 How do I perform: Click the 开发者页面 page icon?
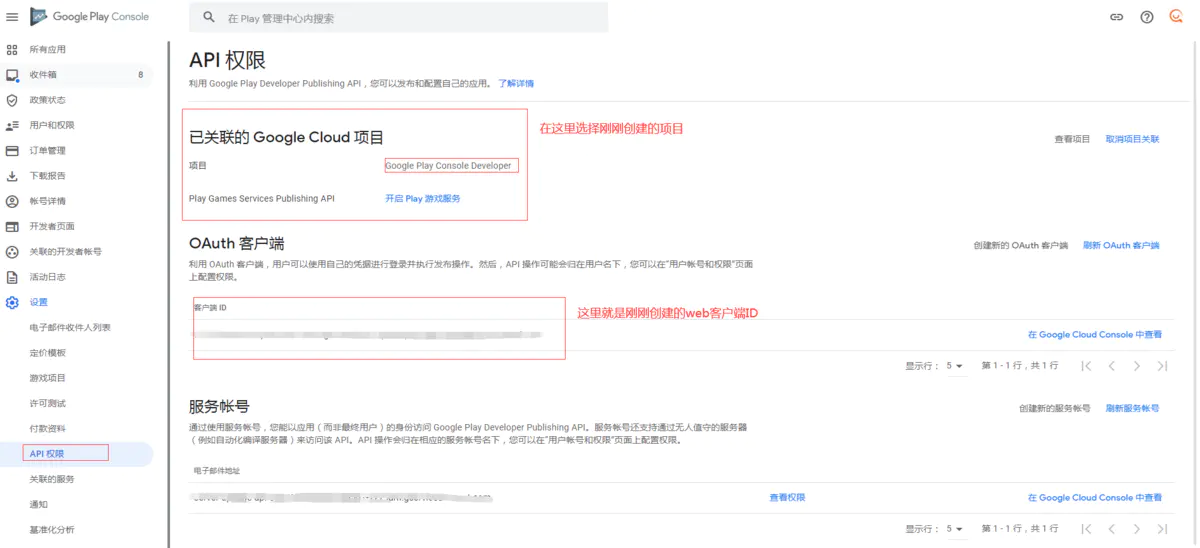click(12, 226)
